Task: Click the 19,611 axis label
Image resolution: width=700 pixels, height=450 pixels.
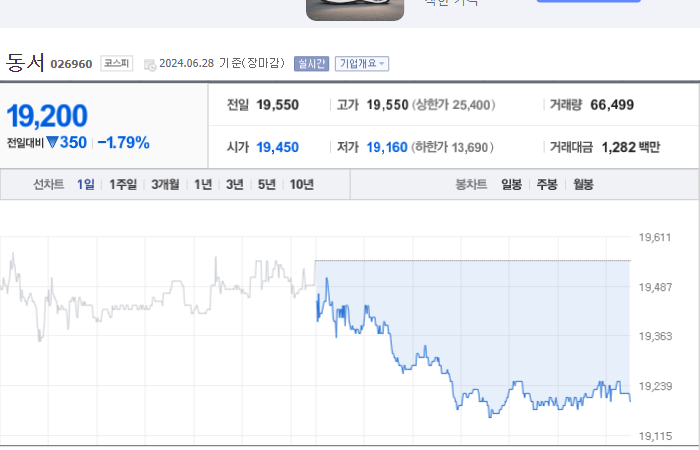Action: [x=655, y=238]
